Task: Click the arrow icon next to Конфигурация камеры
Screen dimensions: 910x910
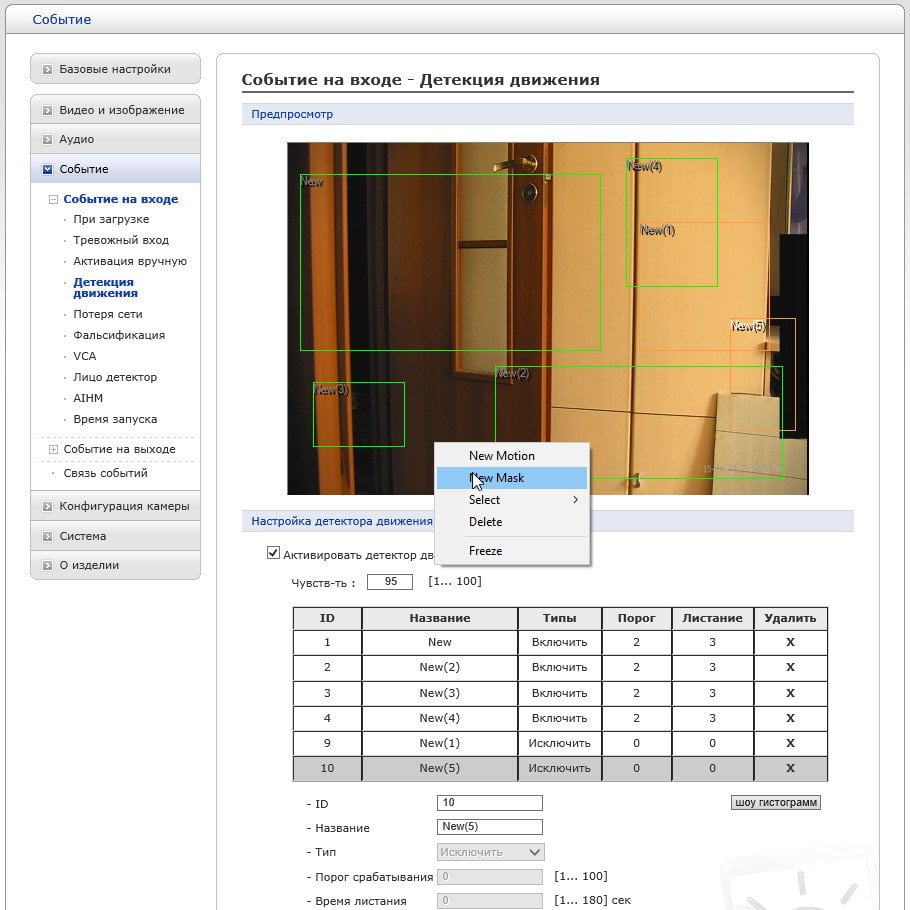Action: tap(48, 507)
